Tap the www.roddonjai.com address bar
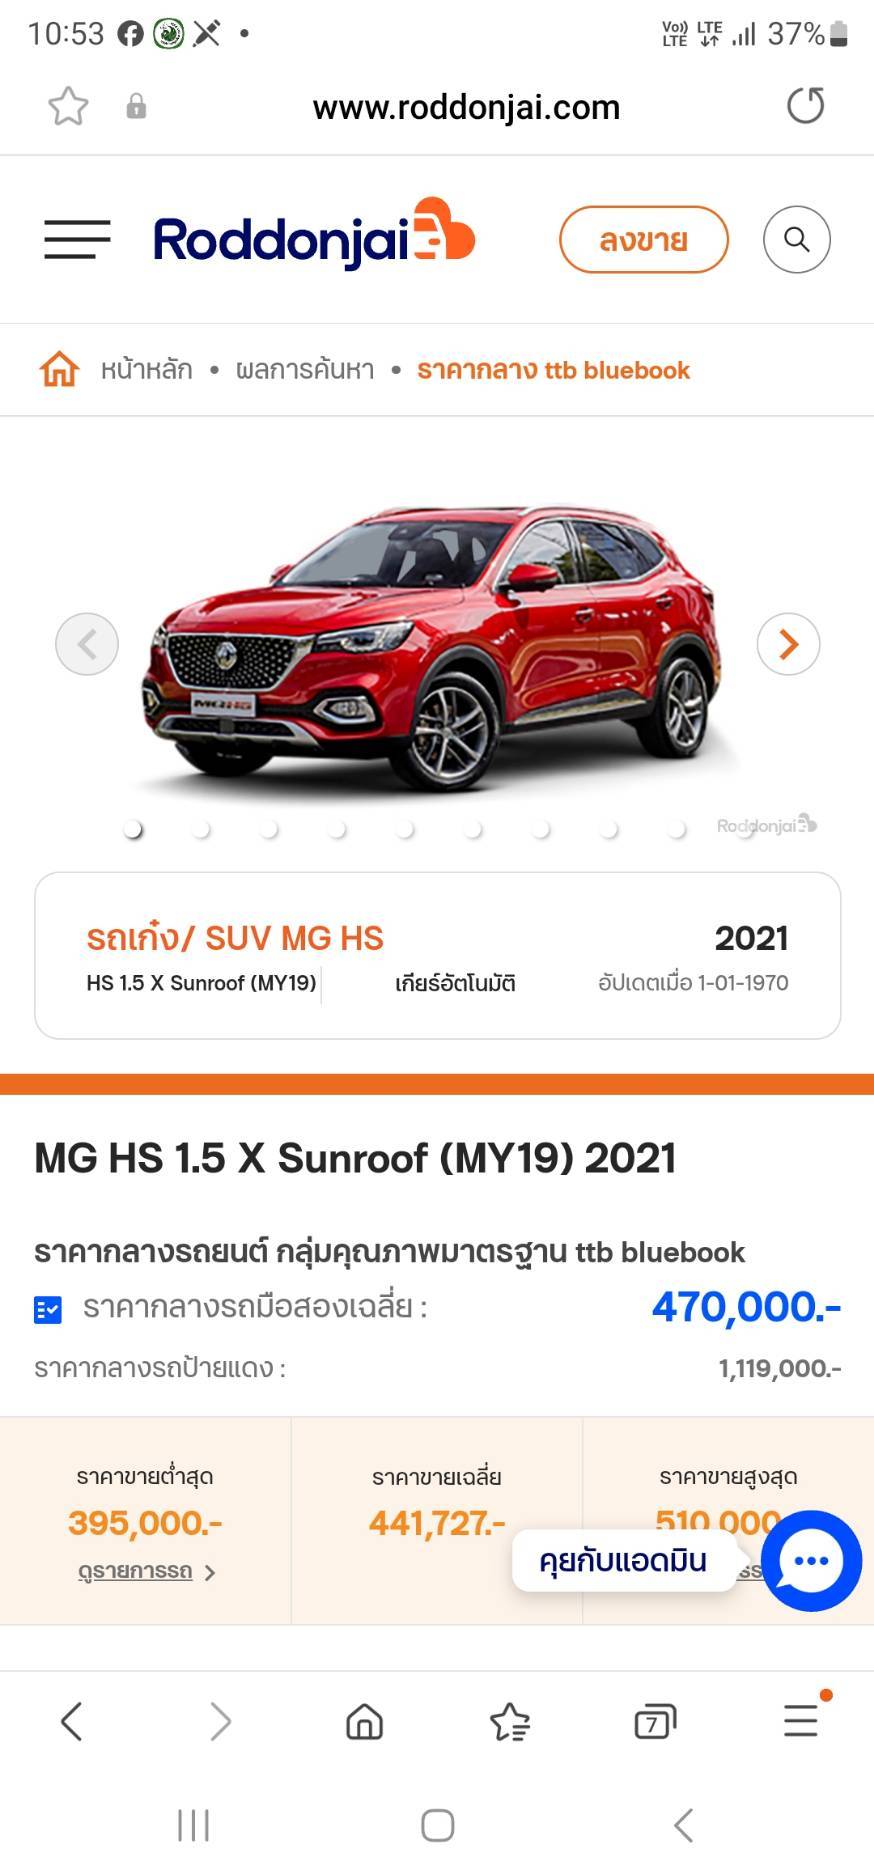The height and width of the screenshot is (1874, 874). pyautogui.click(x=466, y=107)
